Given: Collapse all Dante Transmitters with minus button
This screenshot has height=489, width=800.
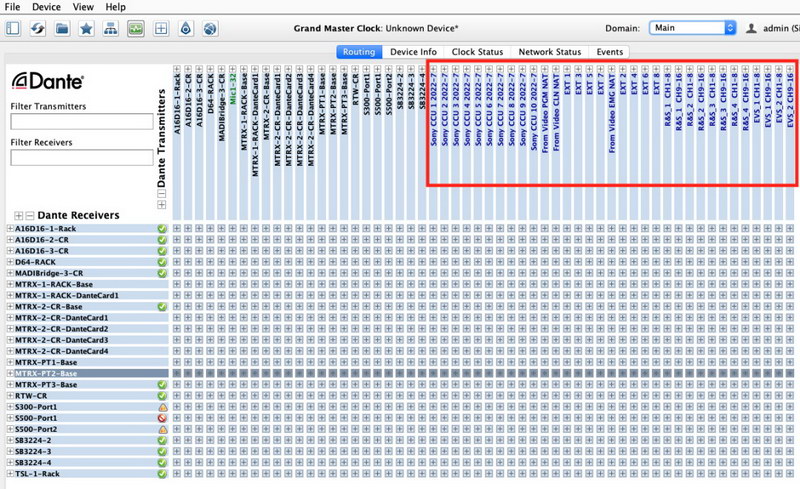Looking at the screenshot, I should [x=162, y=193].
